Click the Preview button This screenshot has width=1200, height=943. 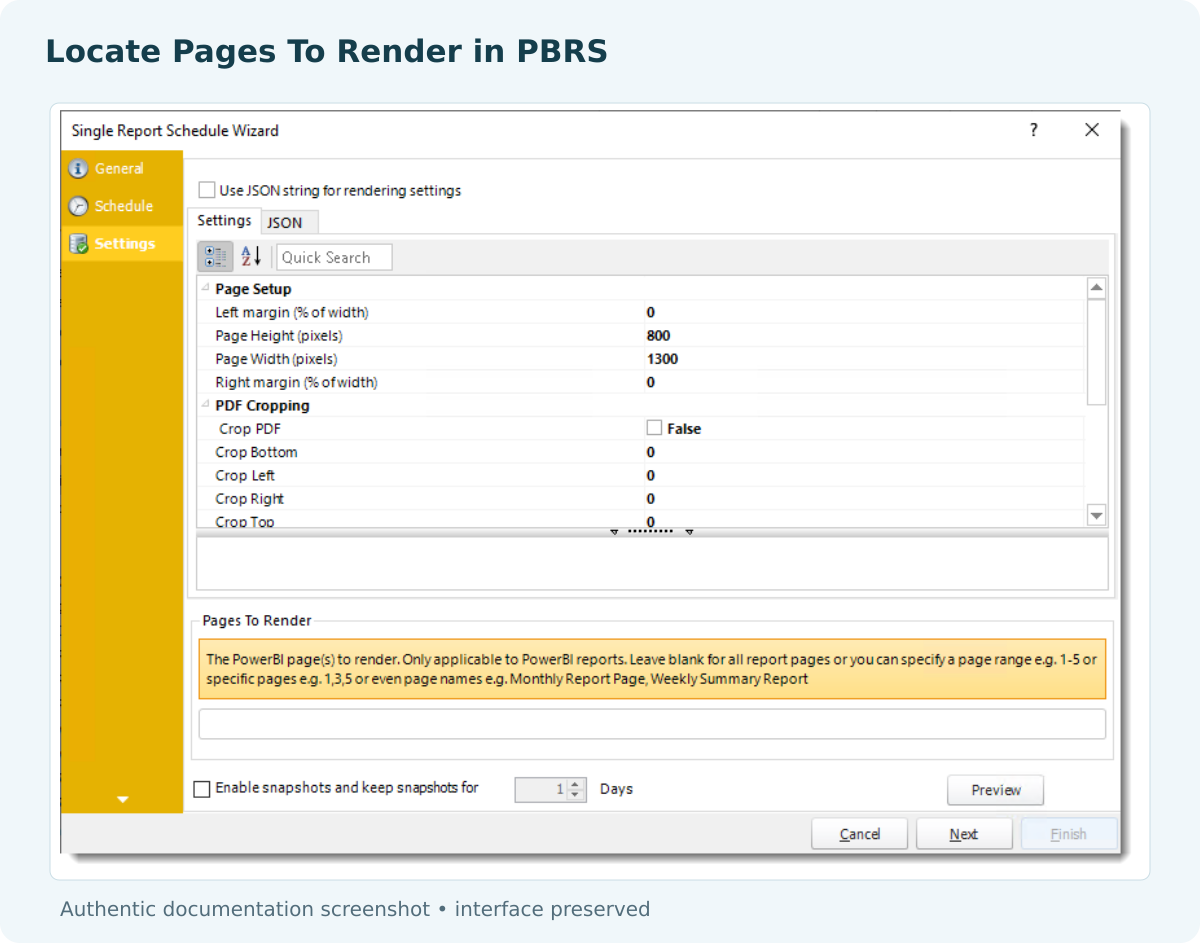coord(995,790)
